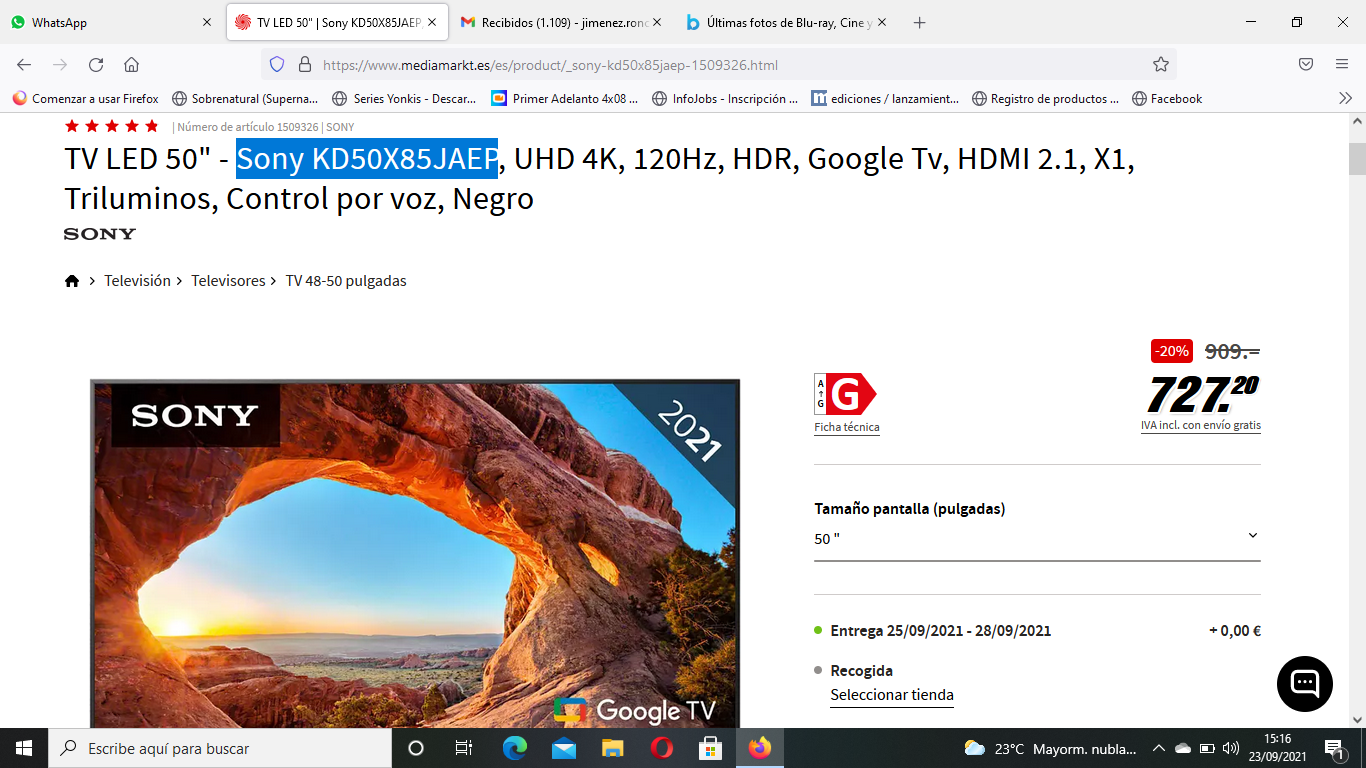Launch Microsoft Edge from taskbar
Viewport: 1366px width, 768px height.
515,748
